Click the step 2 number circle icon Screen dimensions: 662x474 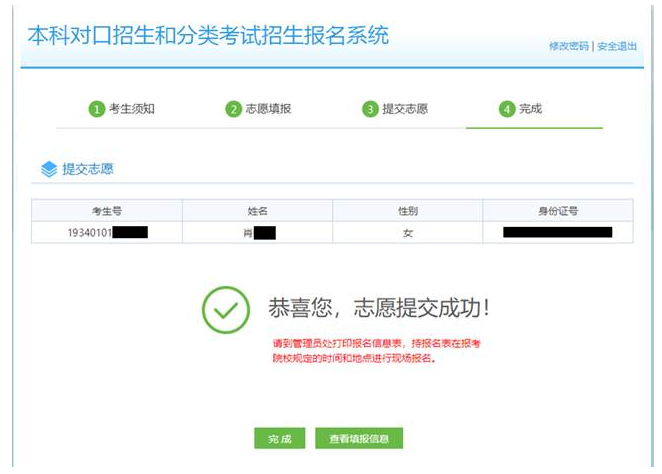pyautogui.click(x=234, y=109)
